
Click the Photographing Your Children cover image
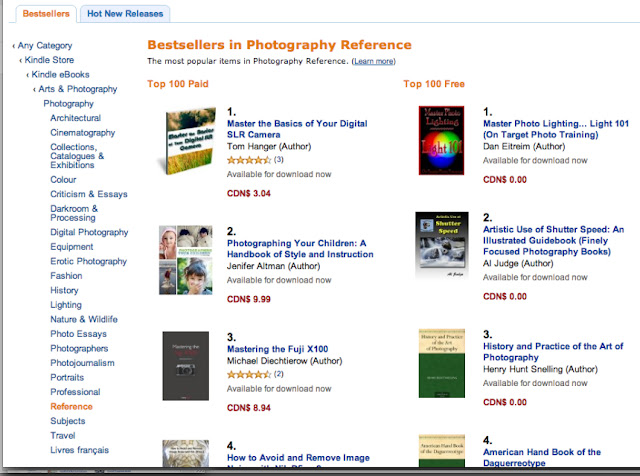coord(186,260)
